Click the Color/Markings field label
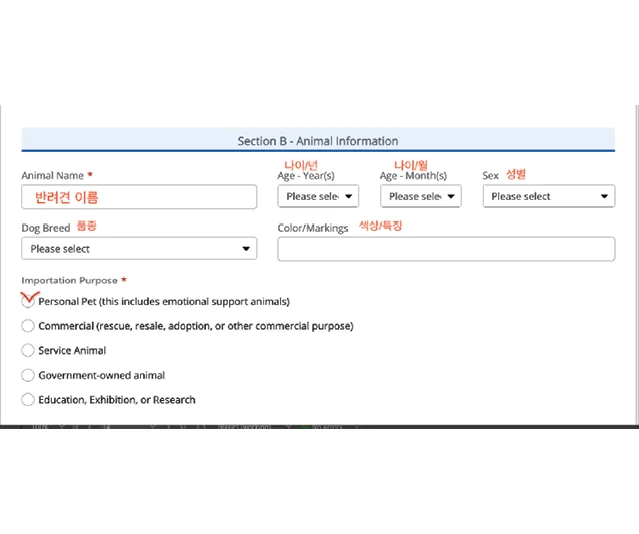639x534 pixels. point(313,228)
